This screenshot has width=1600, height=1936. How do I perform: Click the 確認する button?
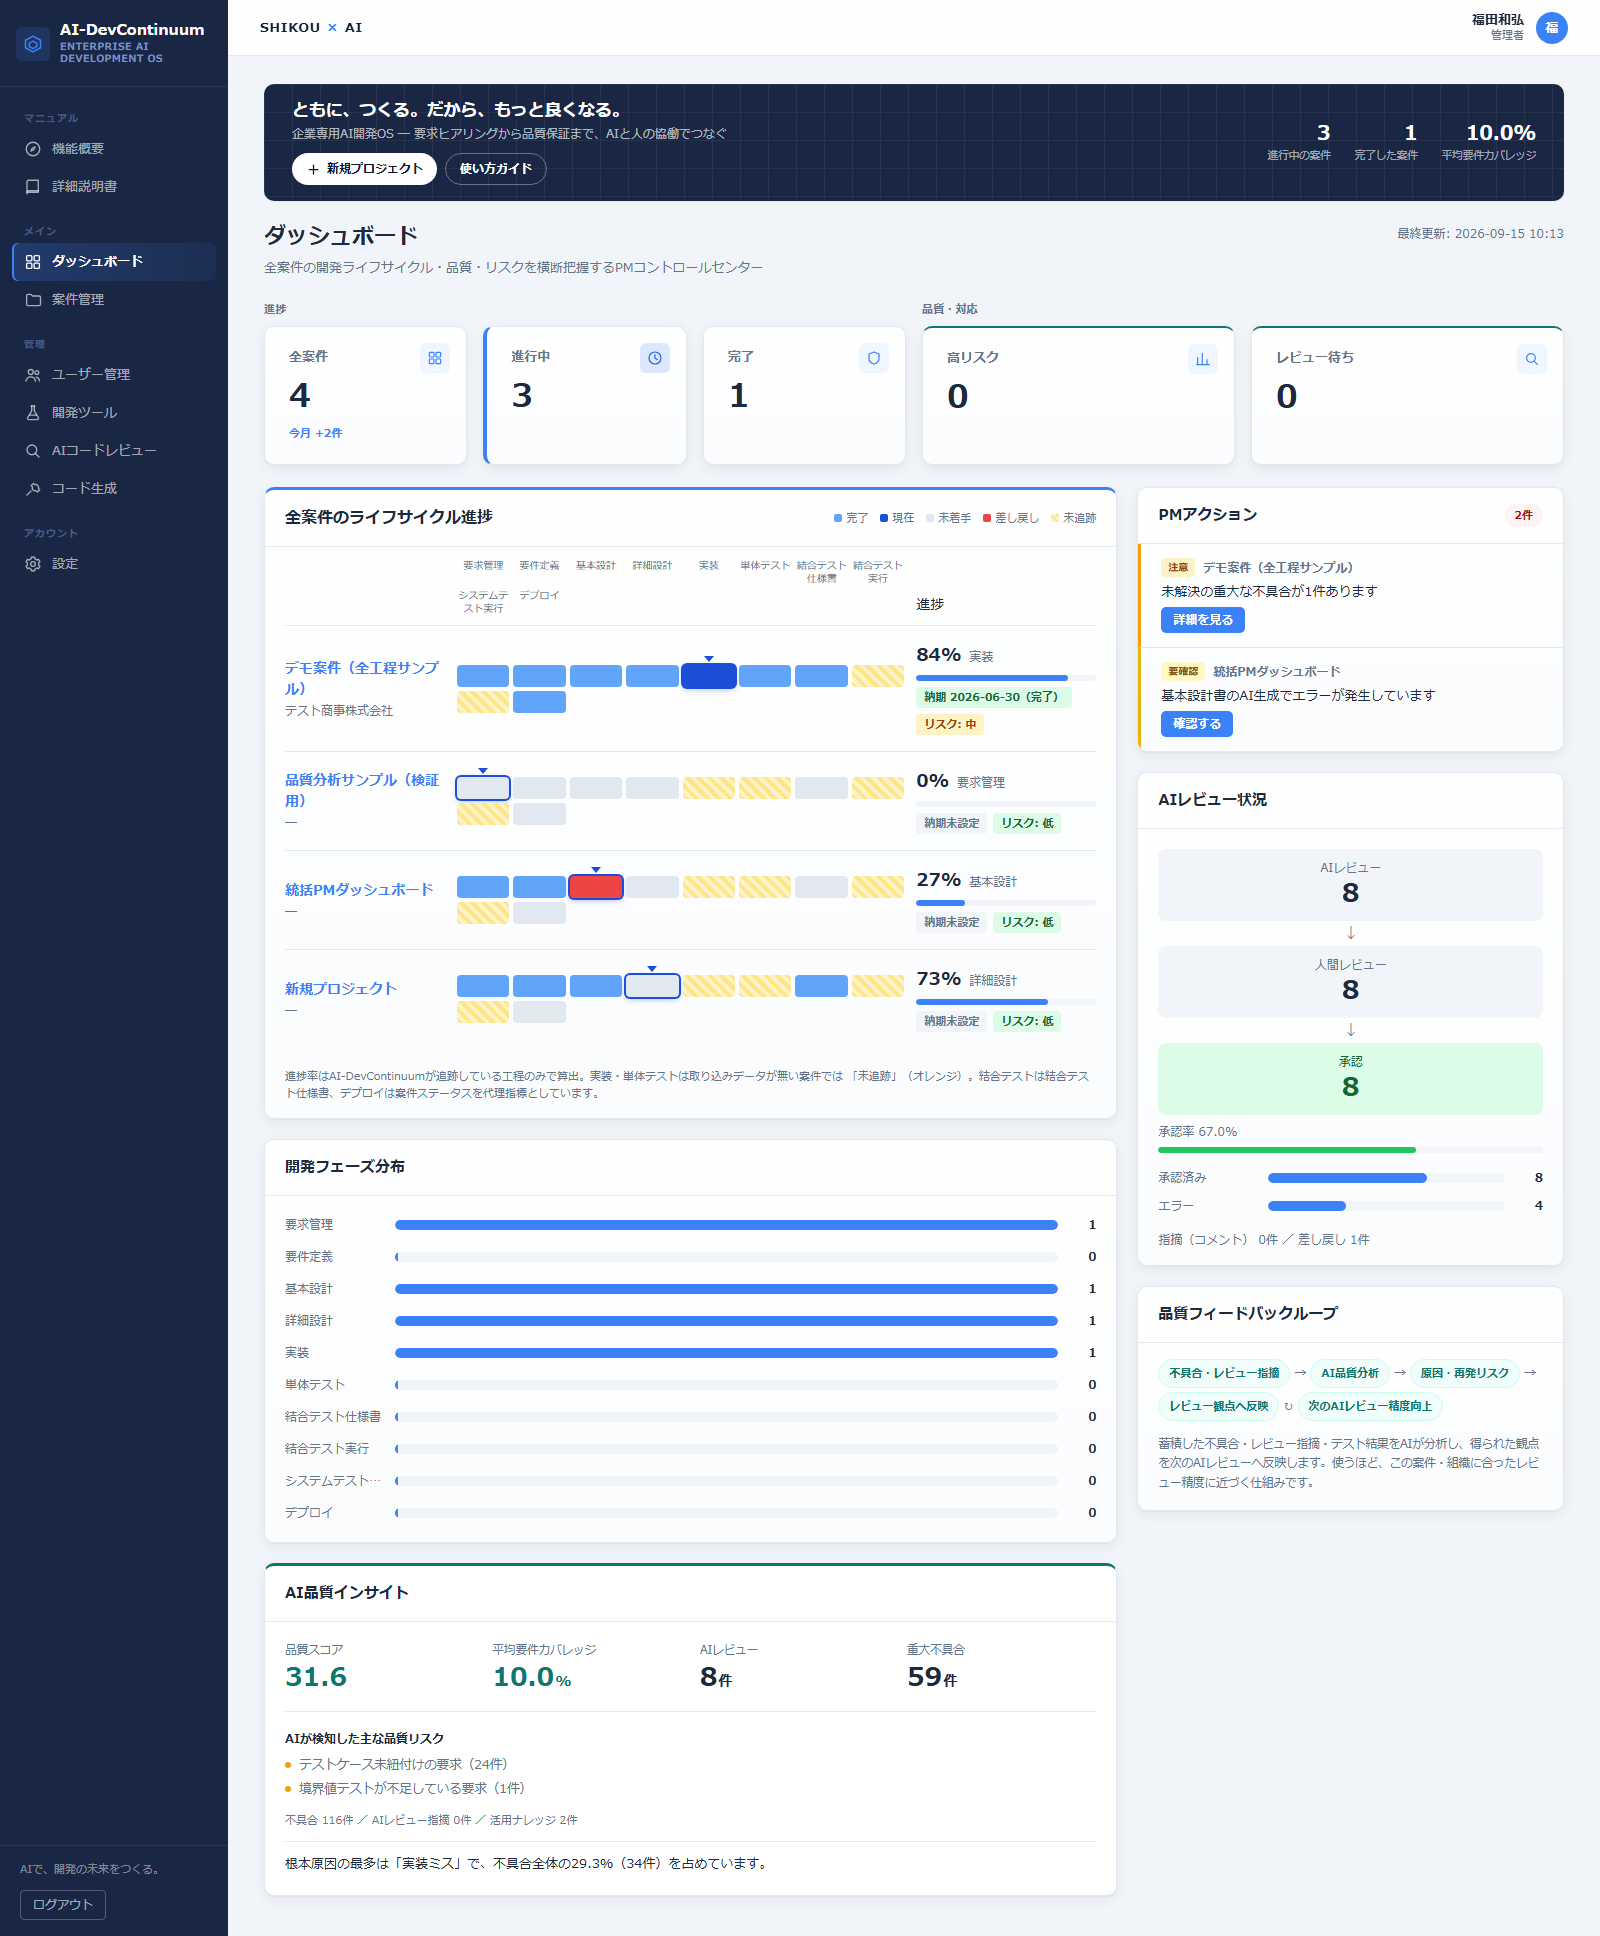pyautogui.click(x=1197, y=724)
